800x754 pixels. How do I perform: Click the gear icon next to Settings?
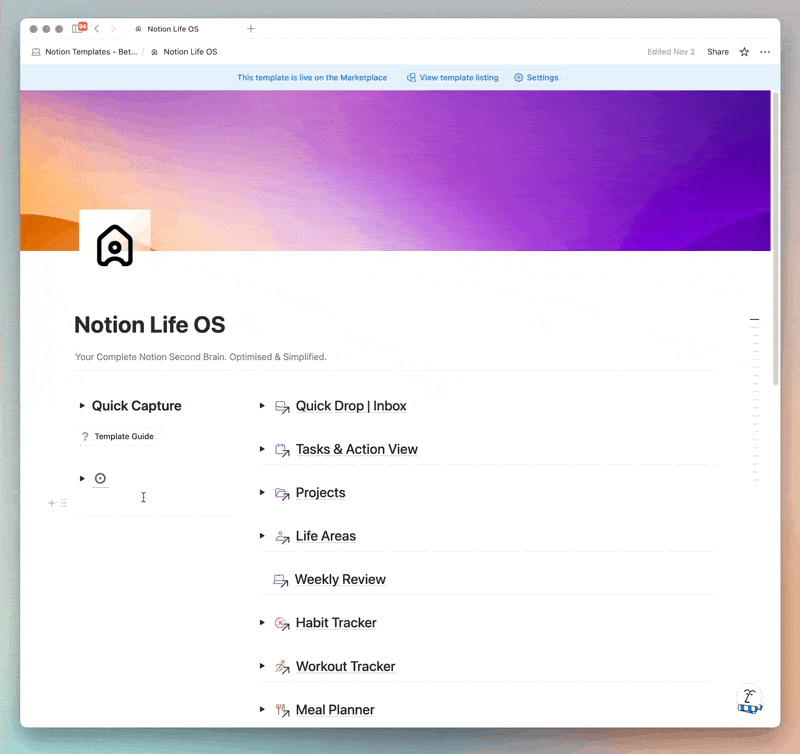518,78
